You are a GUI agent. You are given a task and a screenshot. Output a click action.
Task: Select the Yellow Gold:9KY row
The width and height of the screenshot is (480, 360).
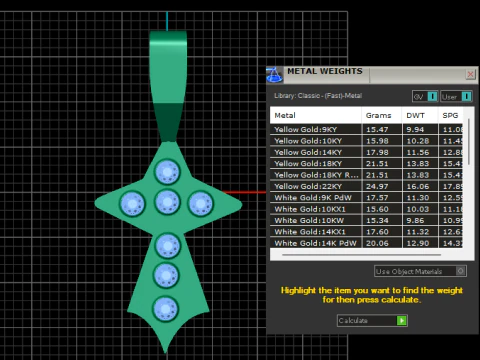pyautogui.click(x=367, y=130)
